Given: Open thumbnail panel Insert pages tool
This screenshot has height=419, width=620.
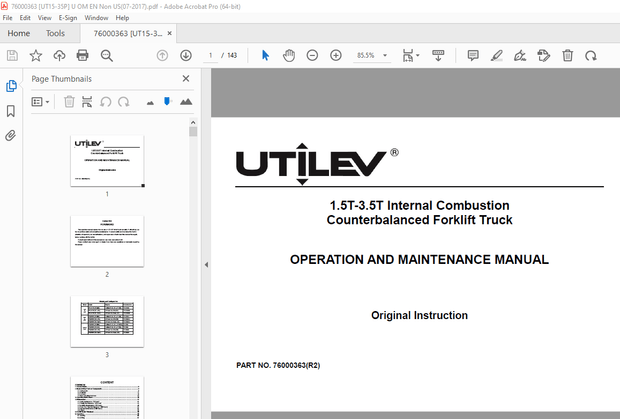Looking at the screenshot, I should click(87, 102).
